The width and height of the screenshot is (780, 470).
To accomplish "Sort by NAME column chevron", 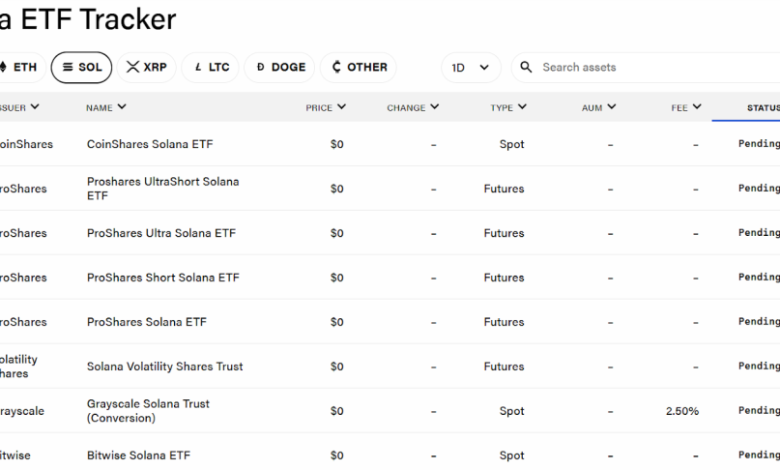I will pyautogui.click(x=122, y=106).
